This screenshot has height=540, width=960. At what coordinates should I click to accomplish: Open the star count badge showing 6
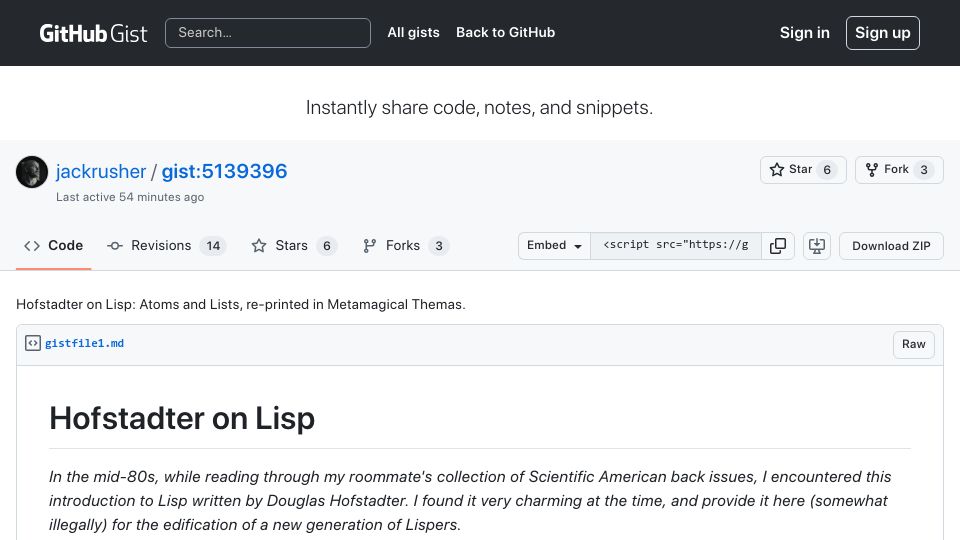click(827, 170)
